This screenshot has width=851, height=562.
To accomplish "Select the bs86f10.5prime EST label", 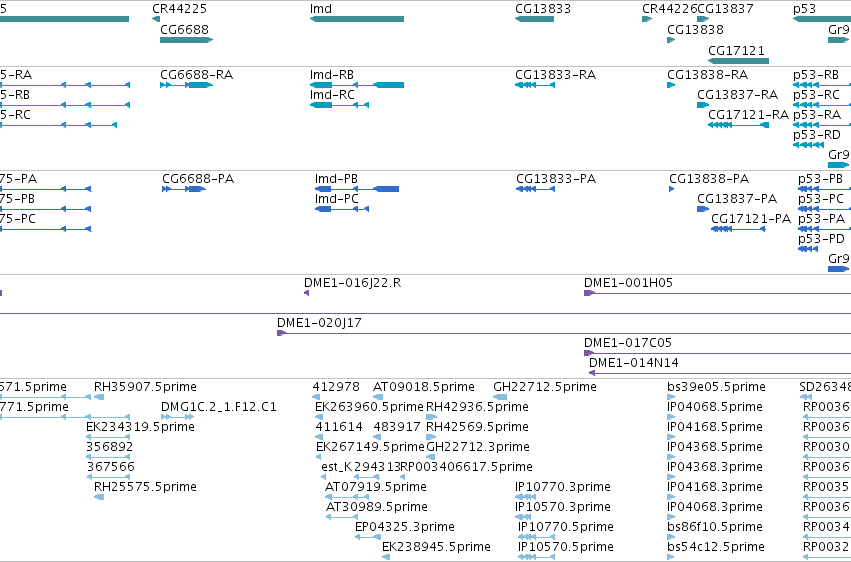I will 715,527.
